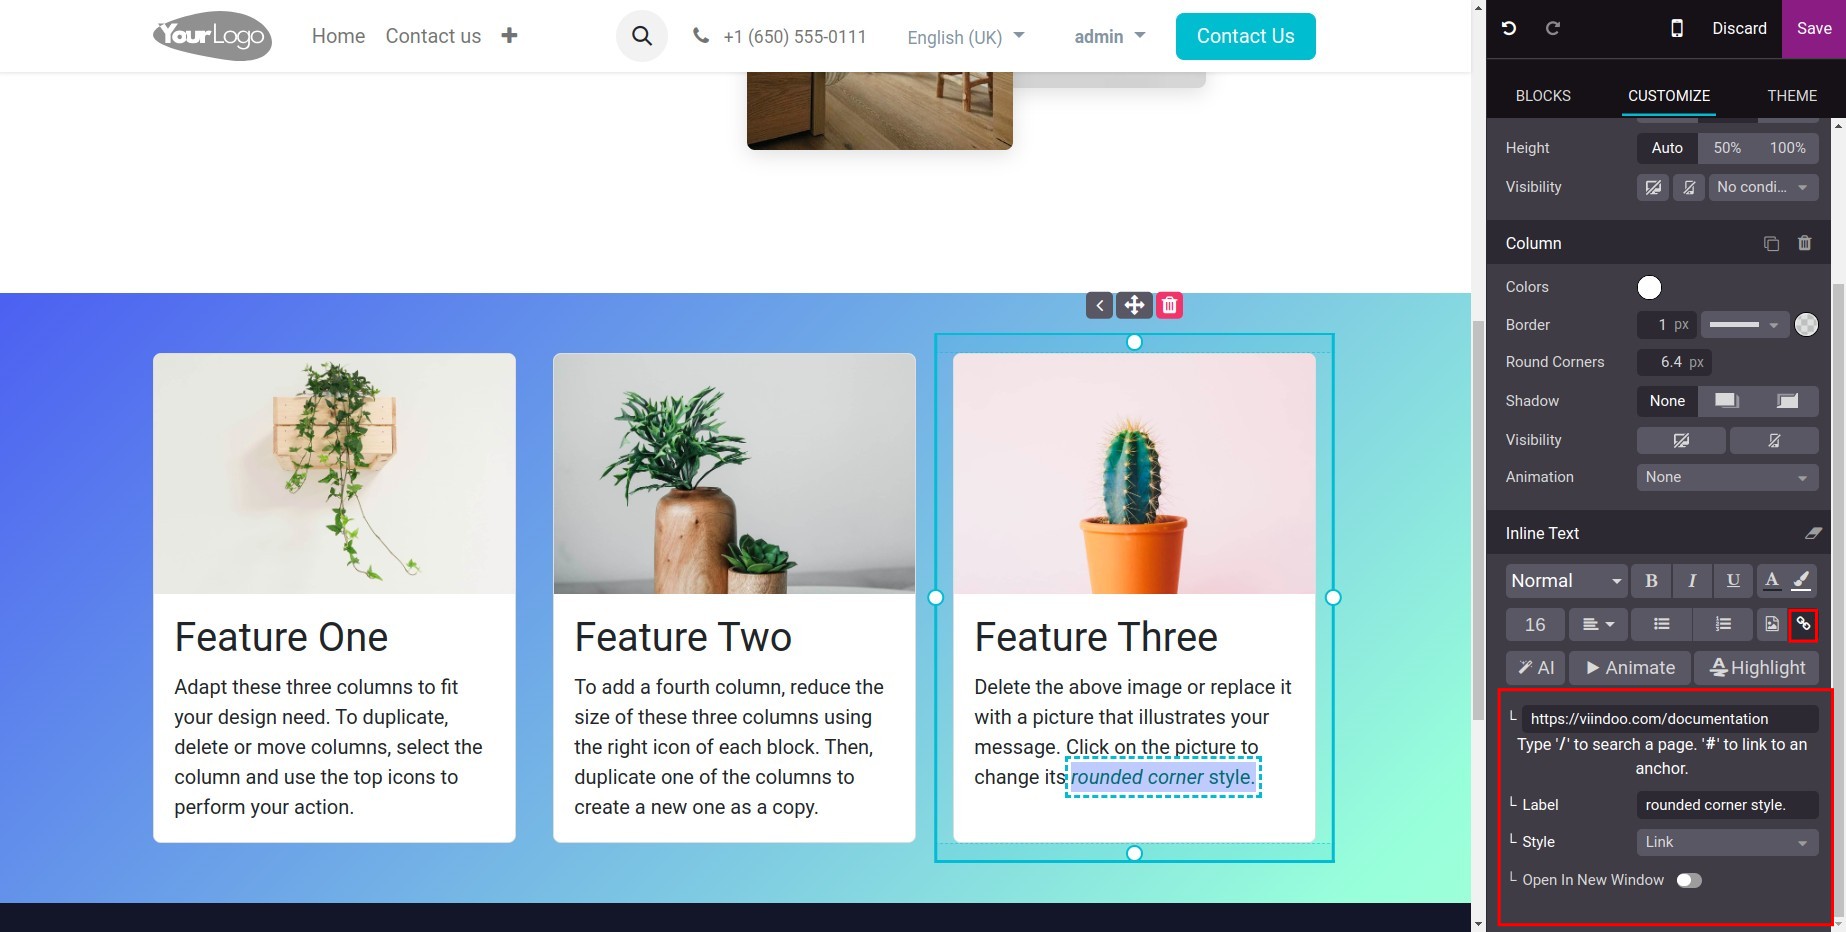Open the white Colors swatch
1846x932 pixels.
coord(1649,288)
